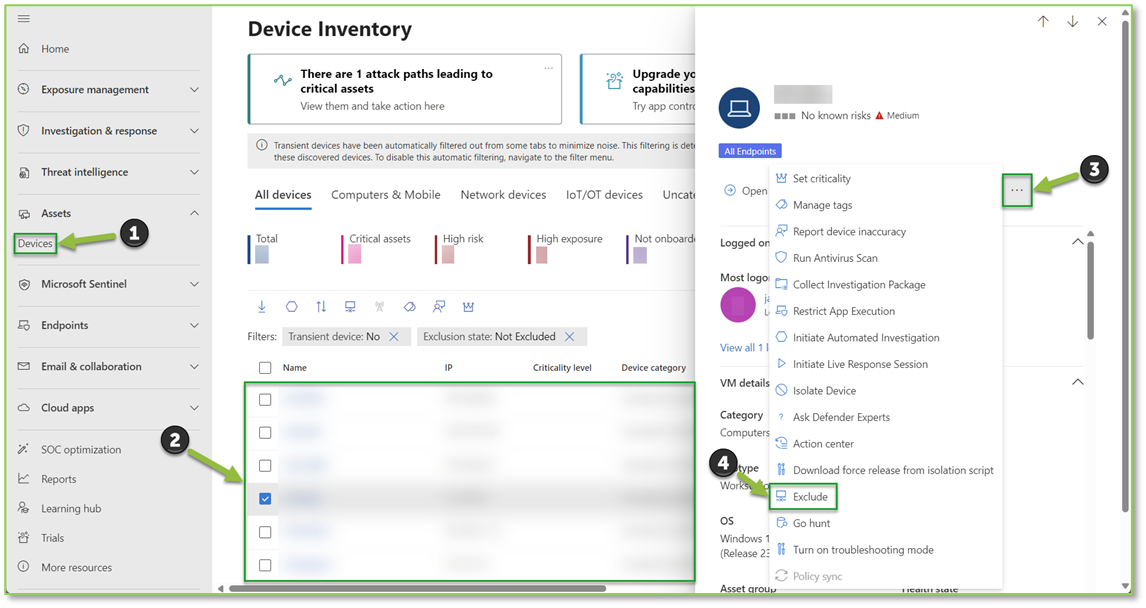This screenshot has height=608, width=1146.
Task: Uncheck the selected device row checkbox
Action: 265,499
